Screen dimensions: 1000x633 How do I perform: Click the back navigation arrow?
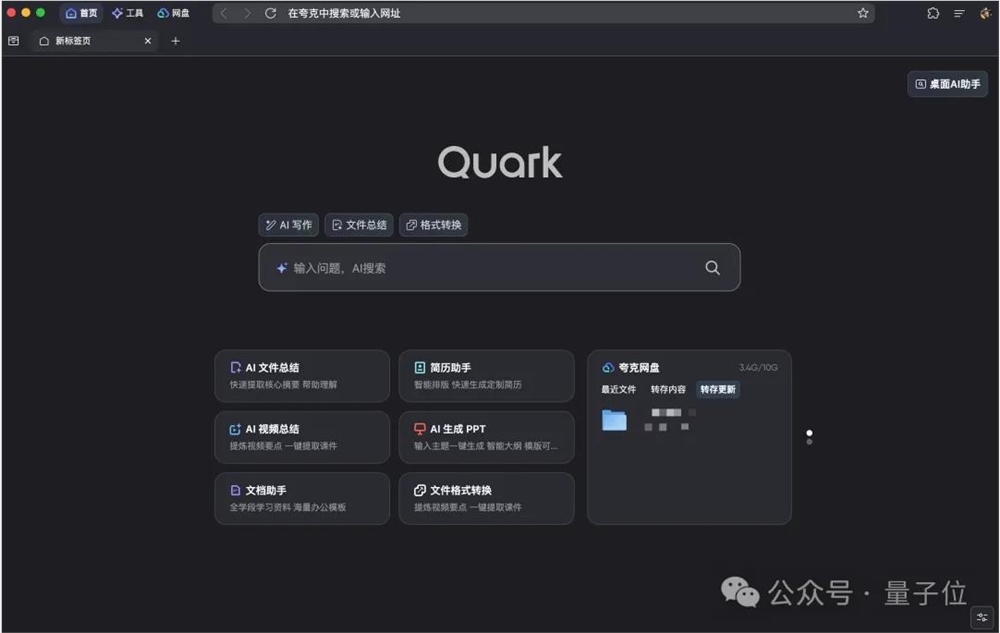(x=222, y=13)
